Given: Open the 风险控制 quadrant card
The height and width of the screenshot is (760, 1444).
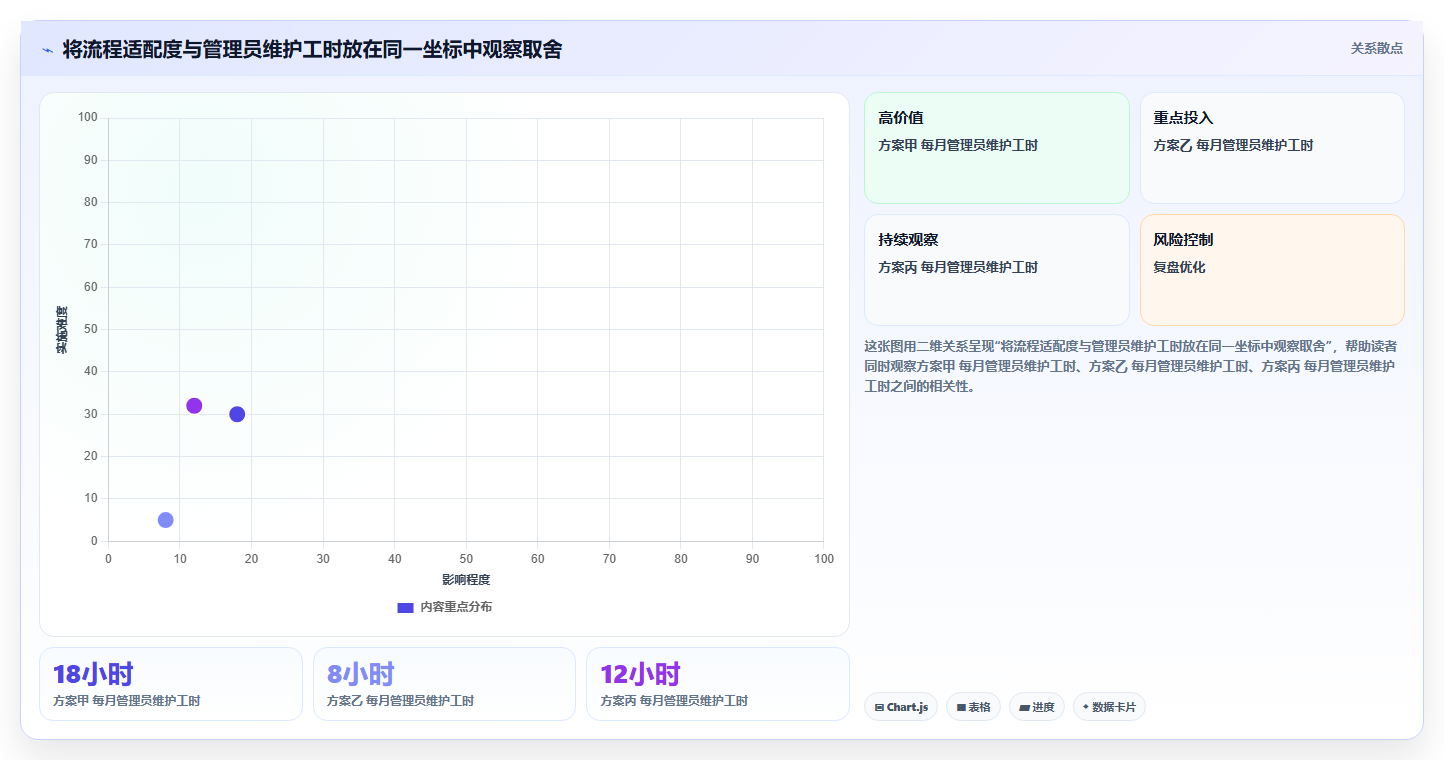Looking at the screenshot, I should 1272,270.
